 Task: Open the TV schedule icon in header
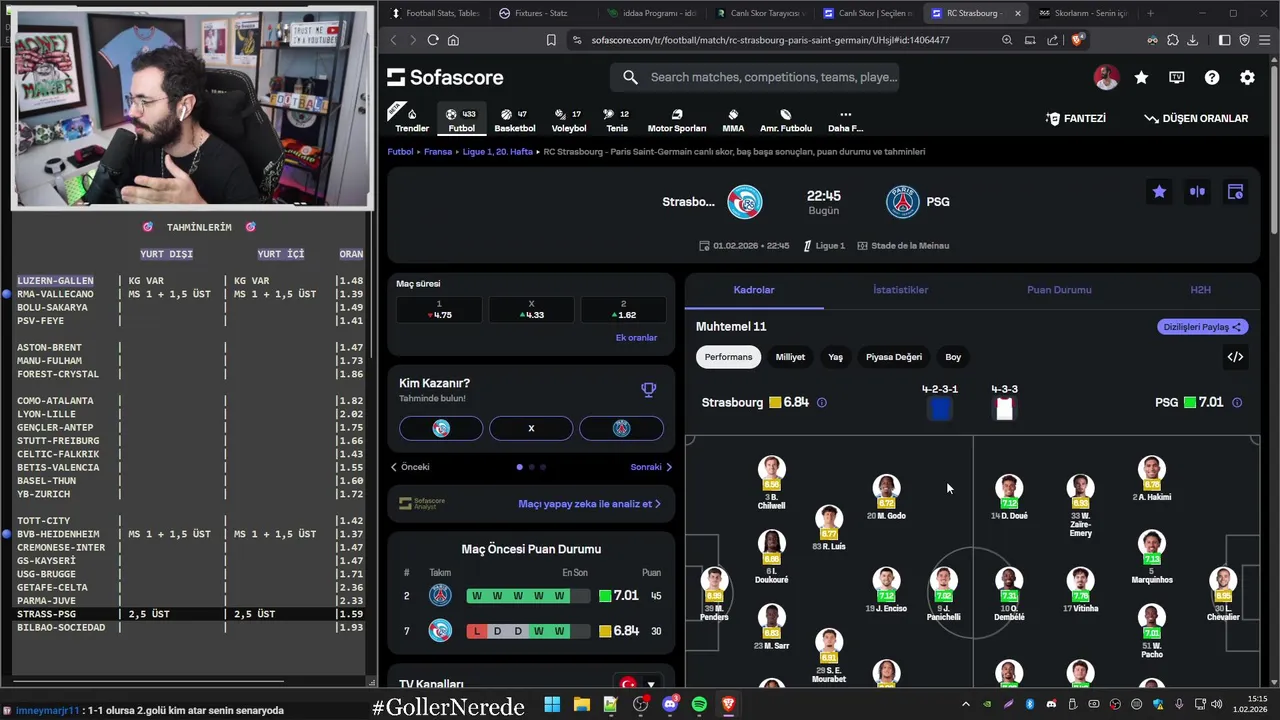pyautogui.click(x=1177, y=77)
